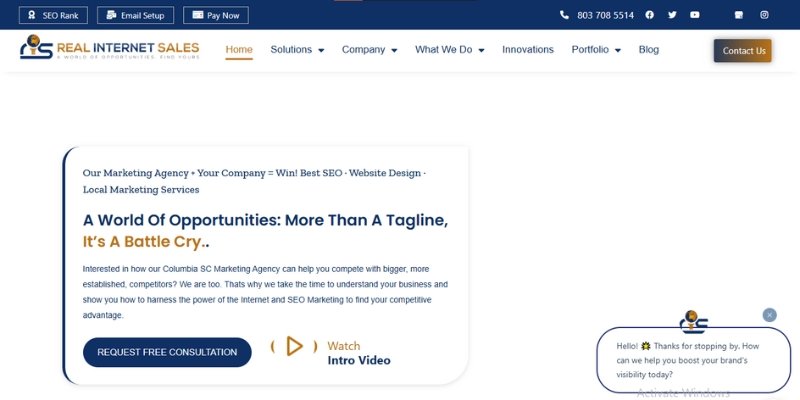Image resolution: width=800 pixels, height=400 pixels.
Task: Click the SEO Rank button
Action: [x=53, y=15]
